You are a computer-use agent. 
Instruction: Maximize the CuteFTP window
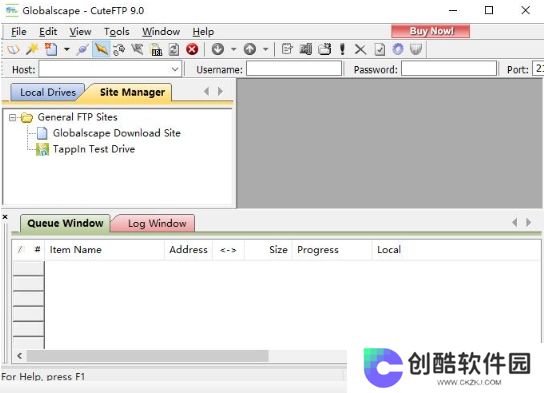pyautogui.click(x=489, y=10)
